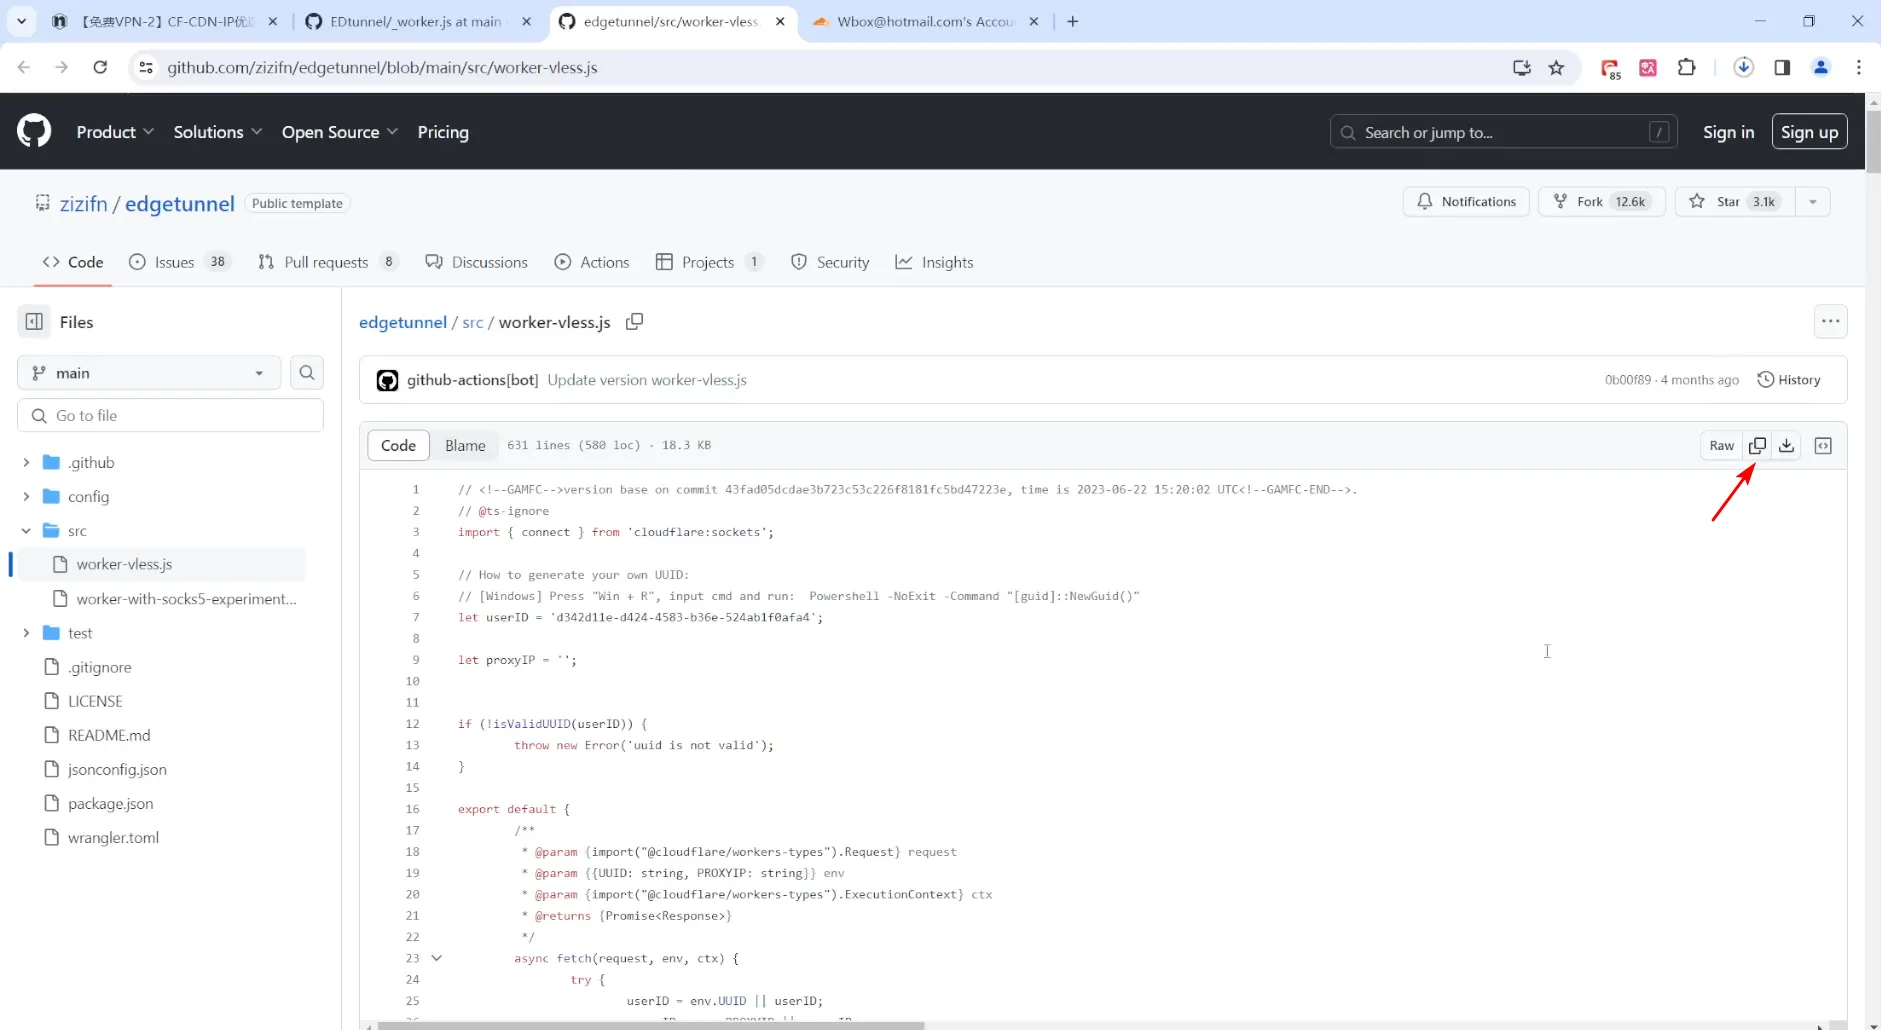Viewport: 1881px width, 1030px height.
Task: Expand the .github folder
Action: pos(26,463)
